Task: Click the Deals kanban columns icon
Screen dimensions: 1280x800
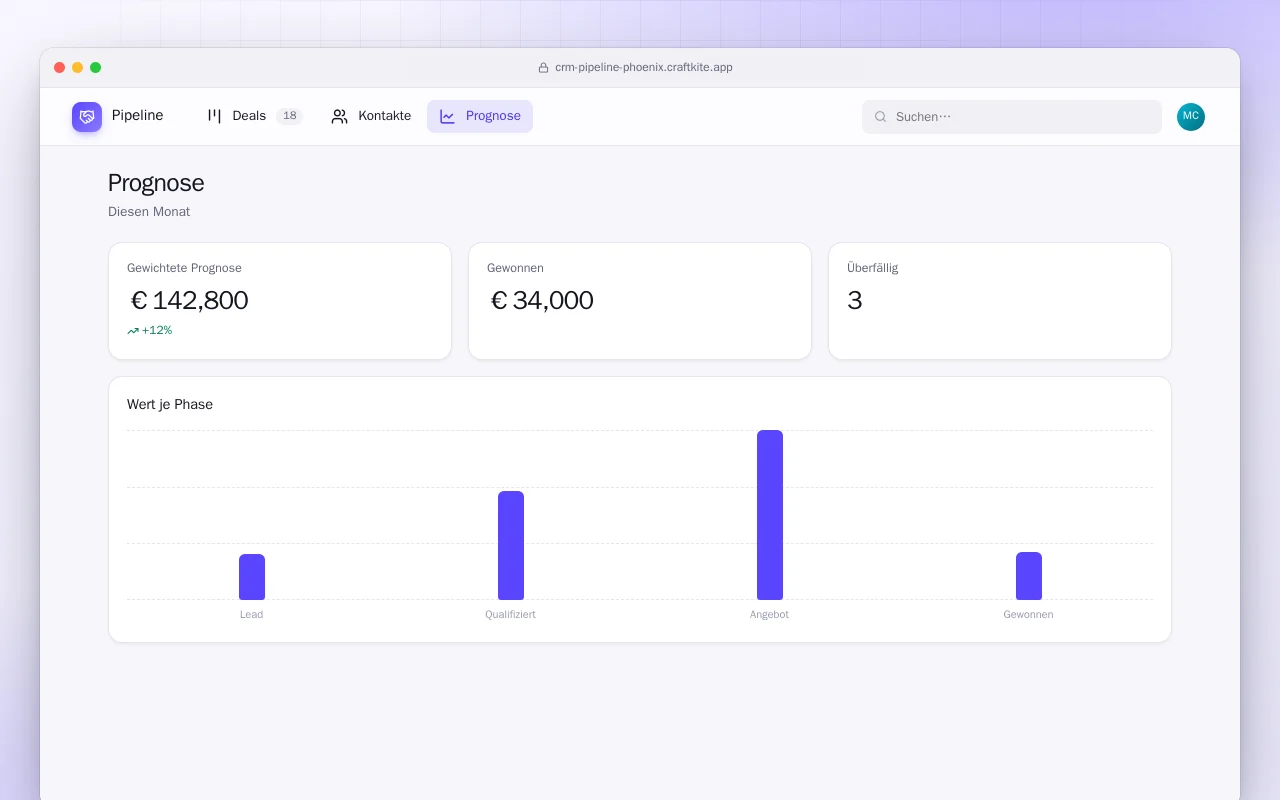Action: [214, 116]
